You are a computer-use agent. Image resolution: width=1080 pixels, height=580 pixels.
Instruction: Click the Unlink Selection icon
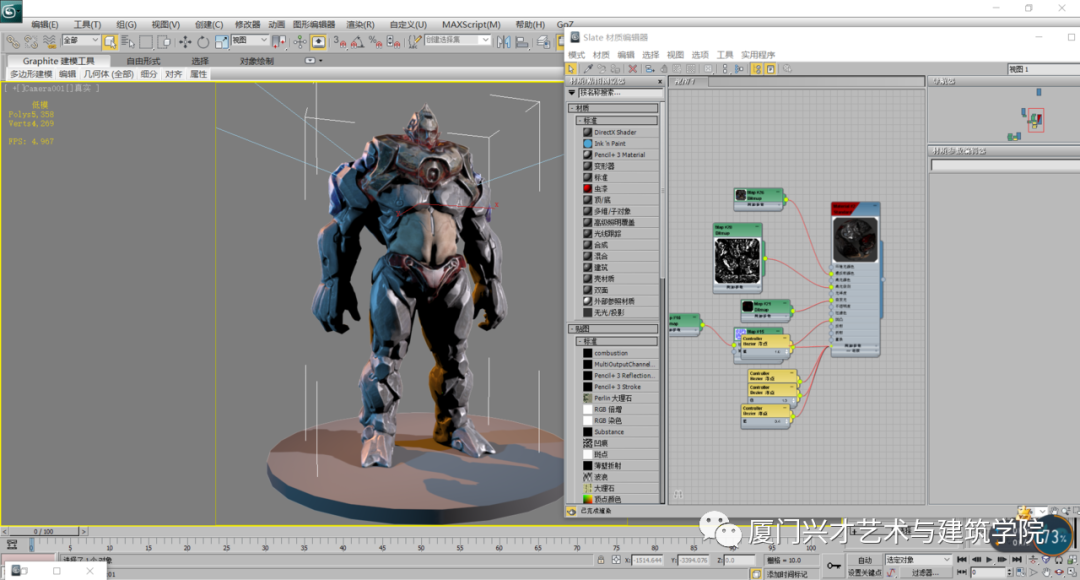[x=31, y=41]
